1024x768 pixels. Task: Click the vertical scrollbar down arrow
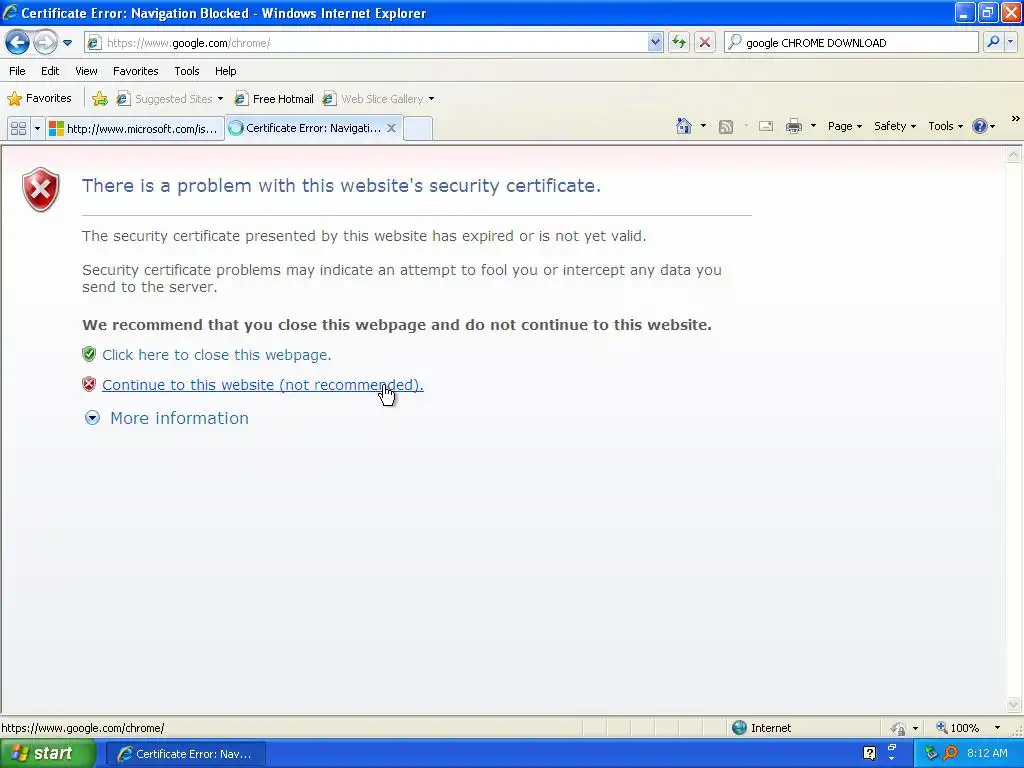(1014, 704)
